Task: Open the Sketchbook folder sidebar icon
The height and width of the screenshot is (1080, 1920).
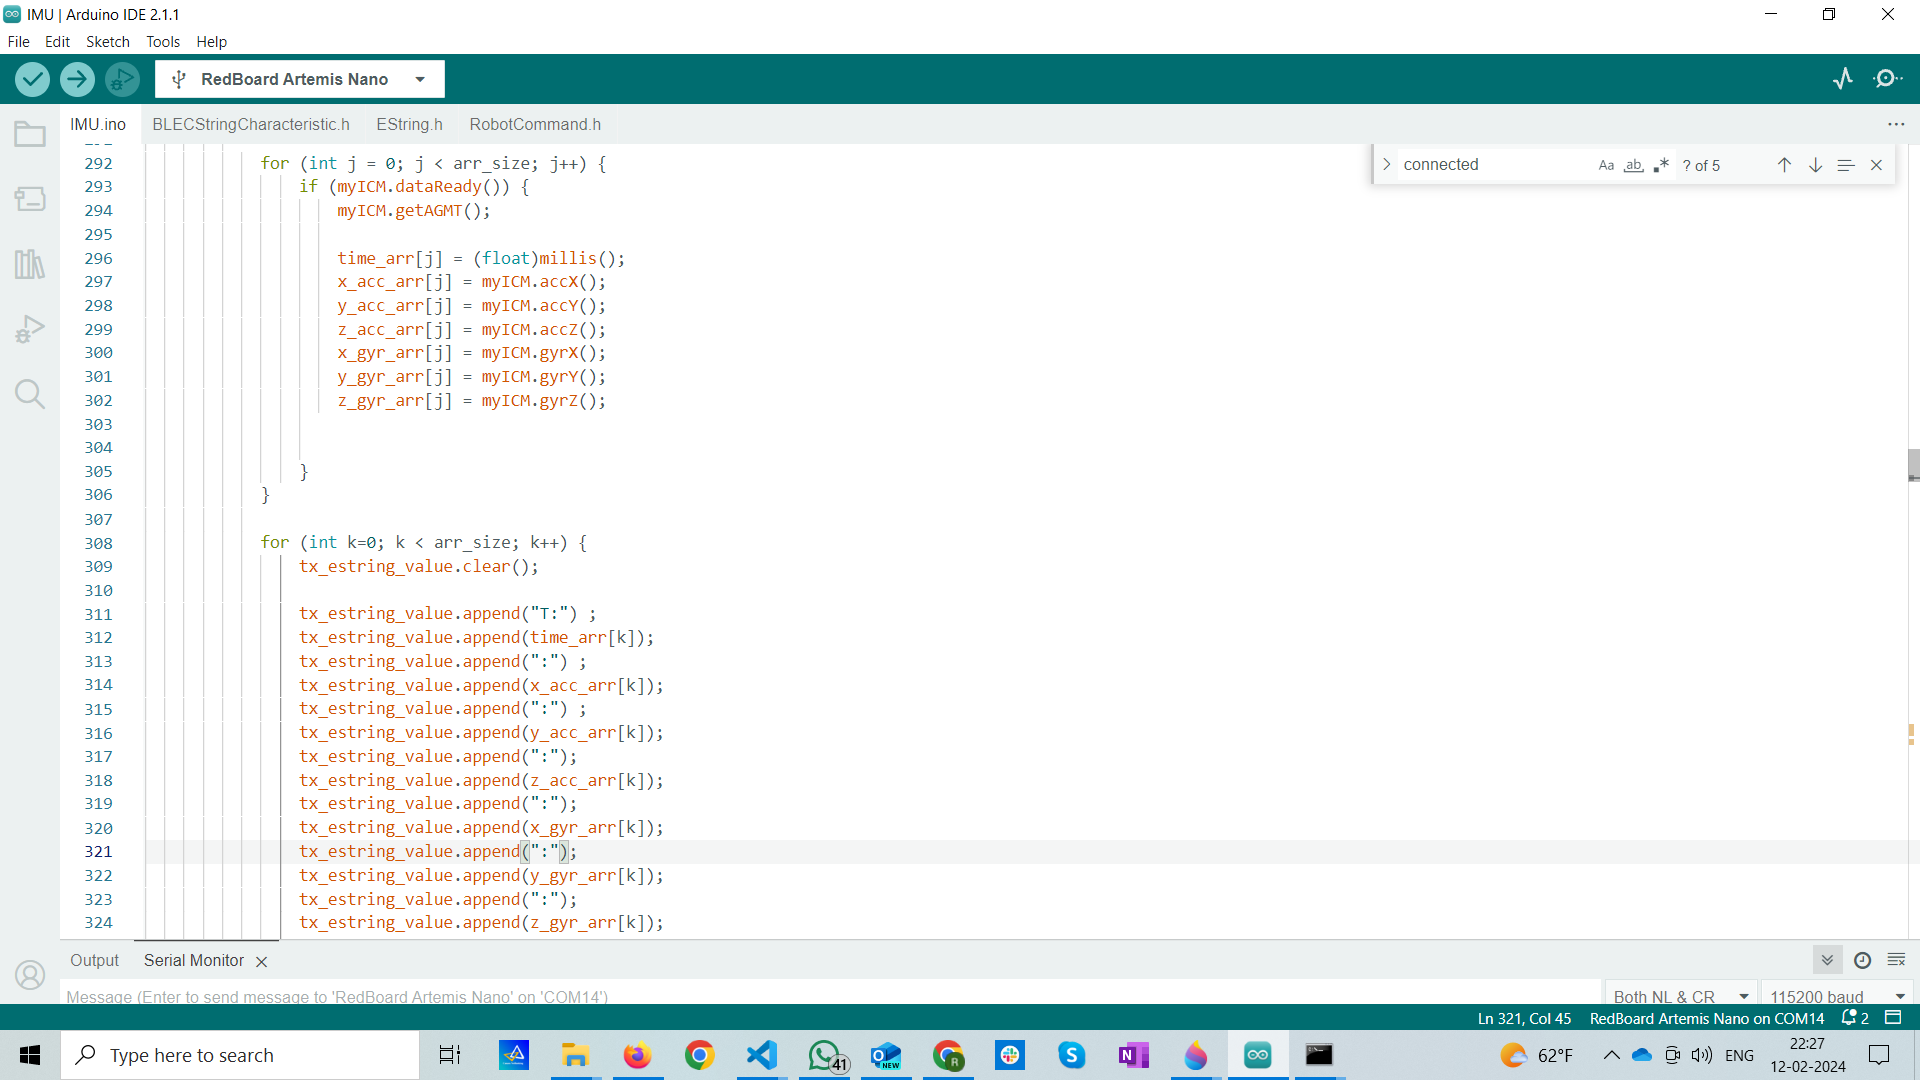Action: tap(30, 134)
